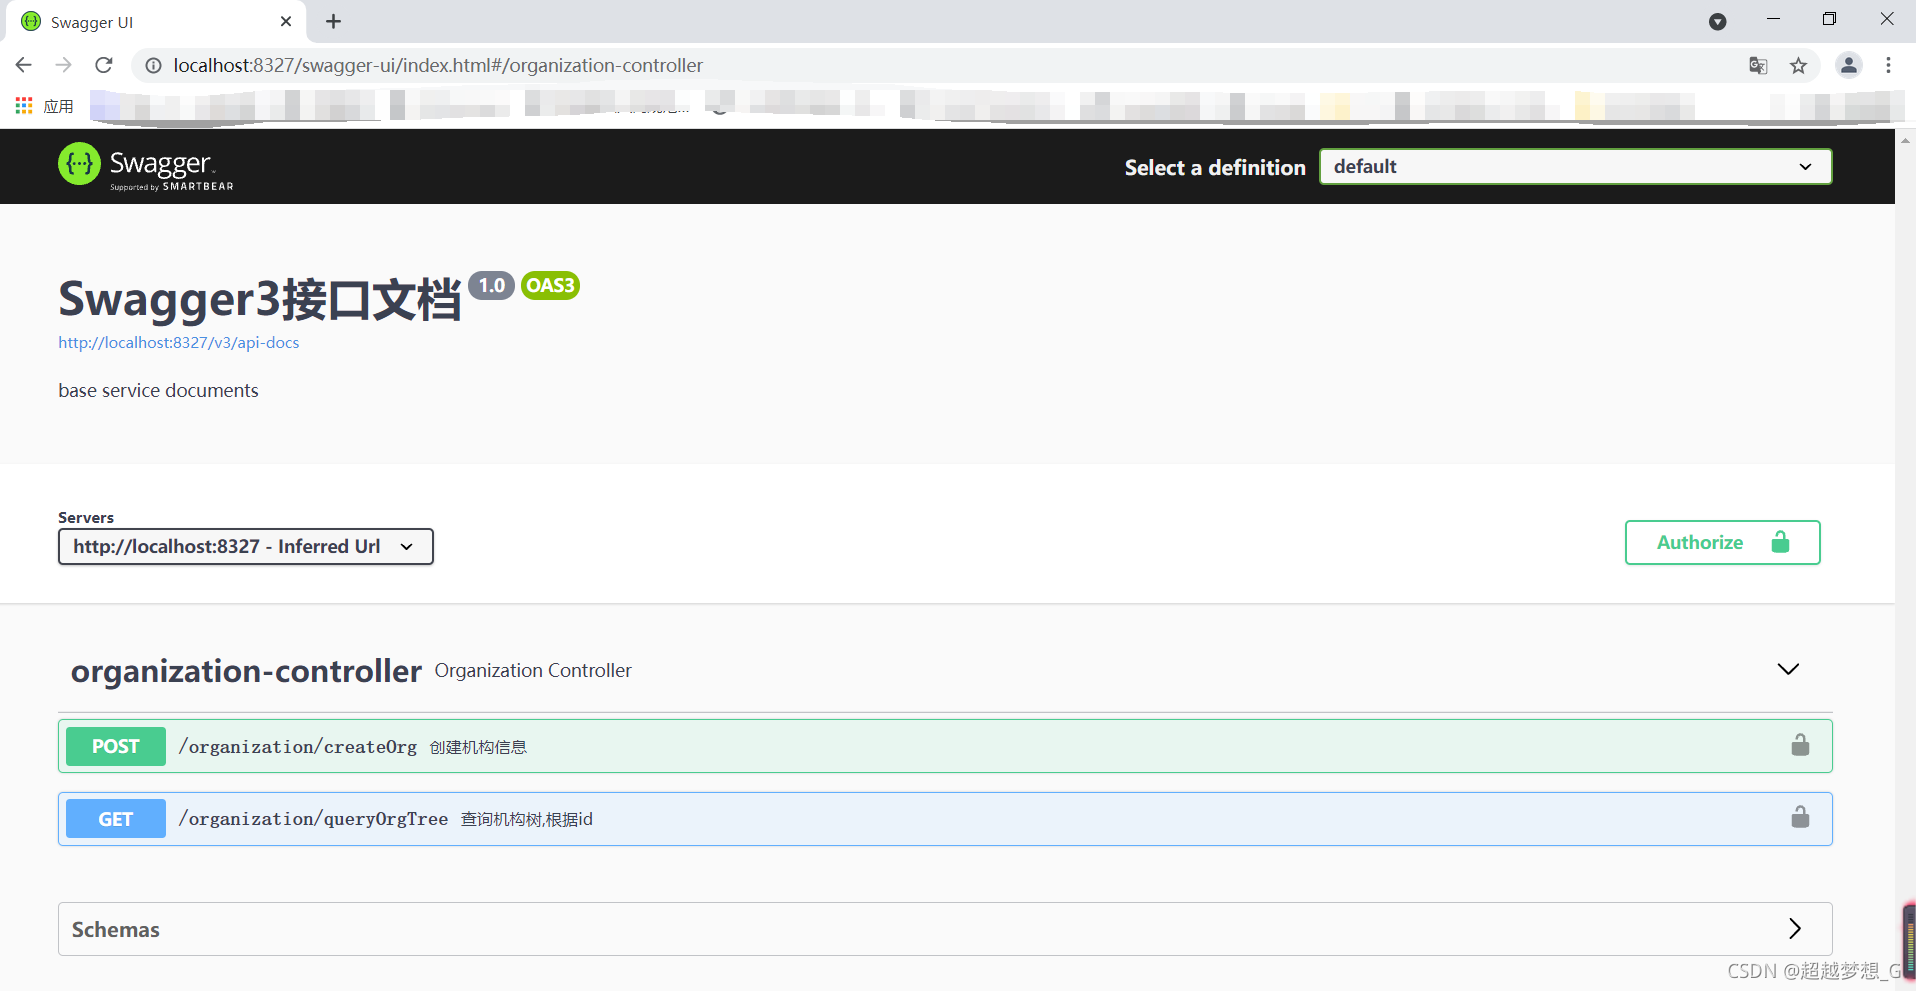
Task: Reload the Swagger UI page
Action: point(104,65)
